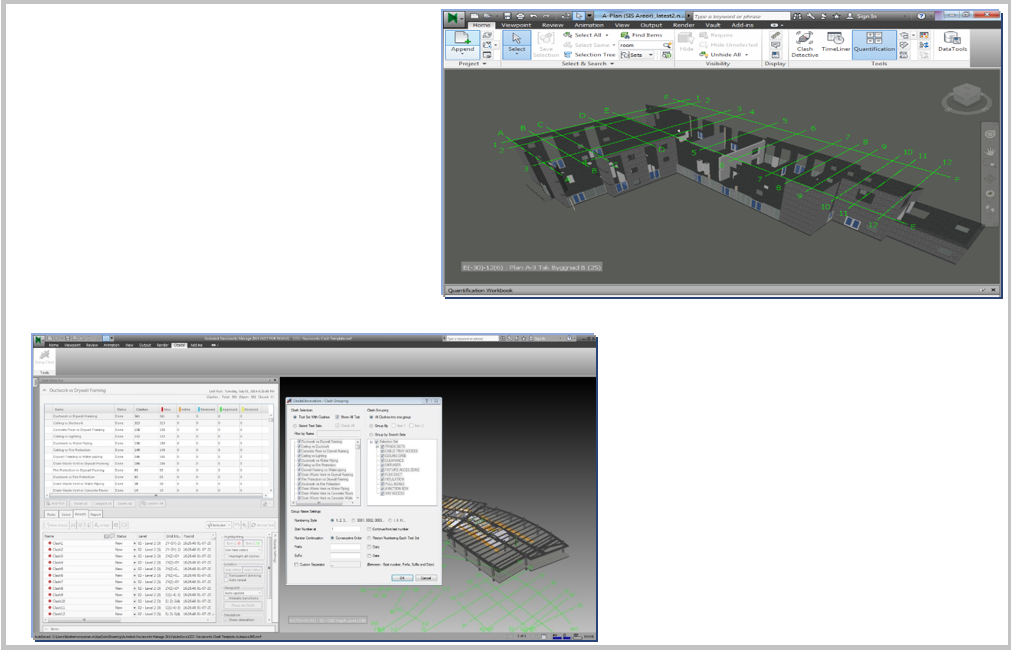
Task: Collapse the Ductwork vs Drywall Framing header
Action: click(44, 391)
